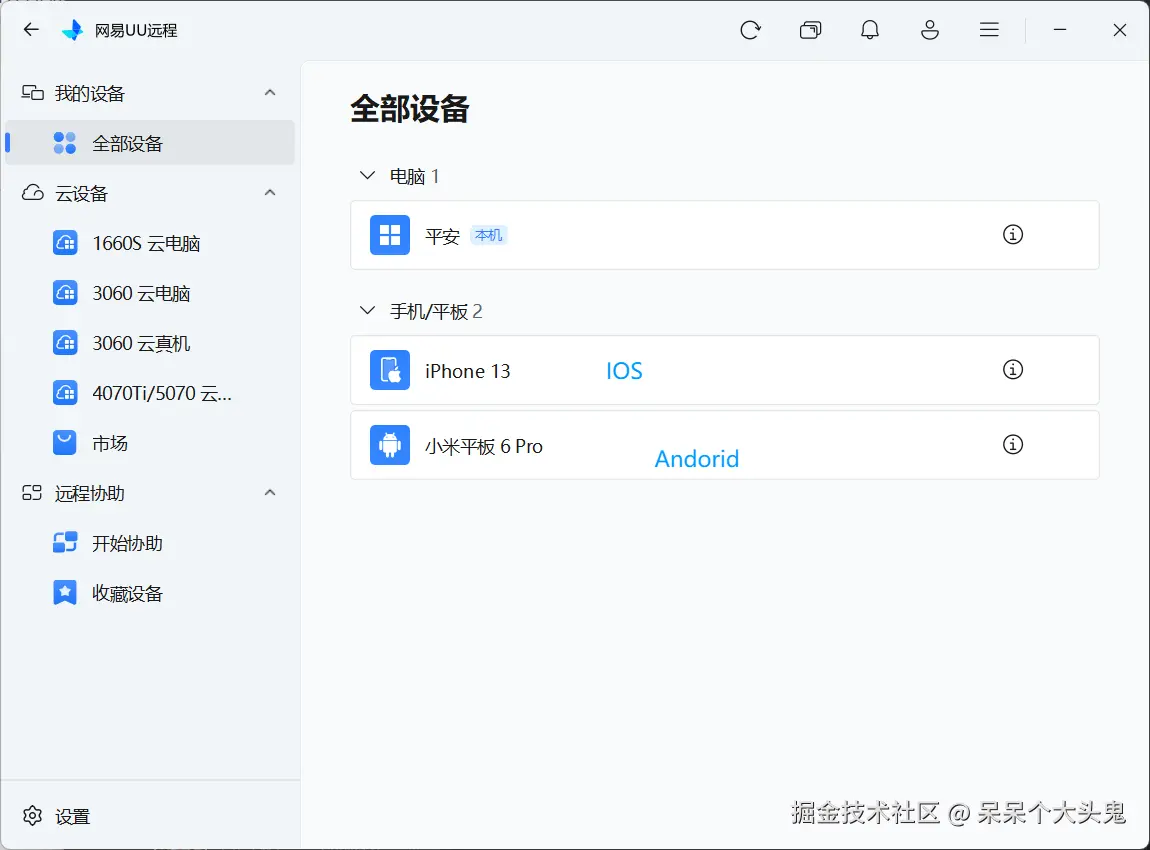Open the hamburger menu
The height and width of the screenshot is (850, 1150).
coord(989,30)
